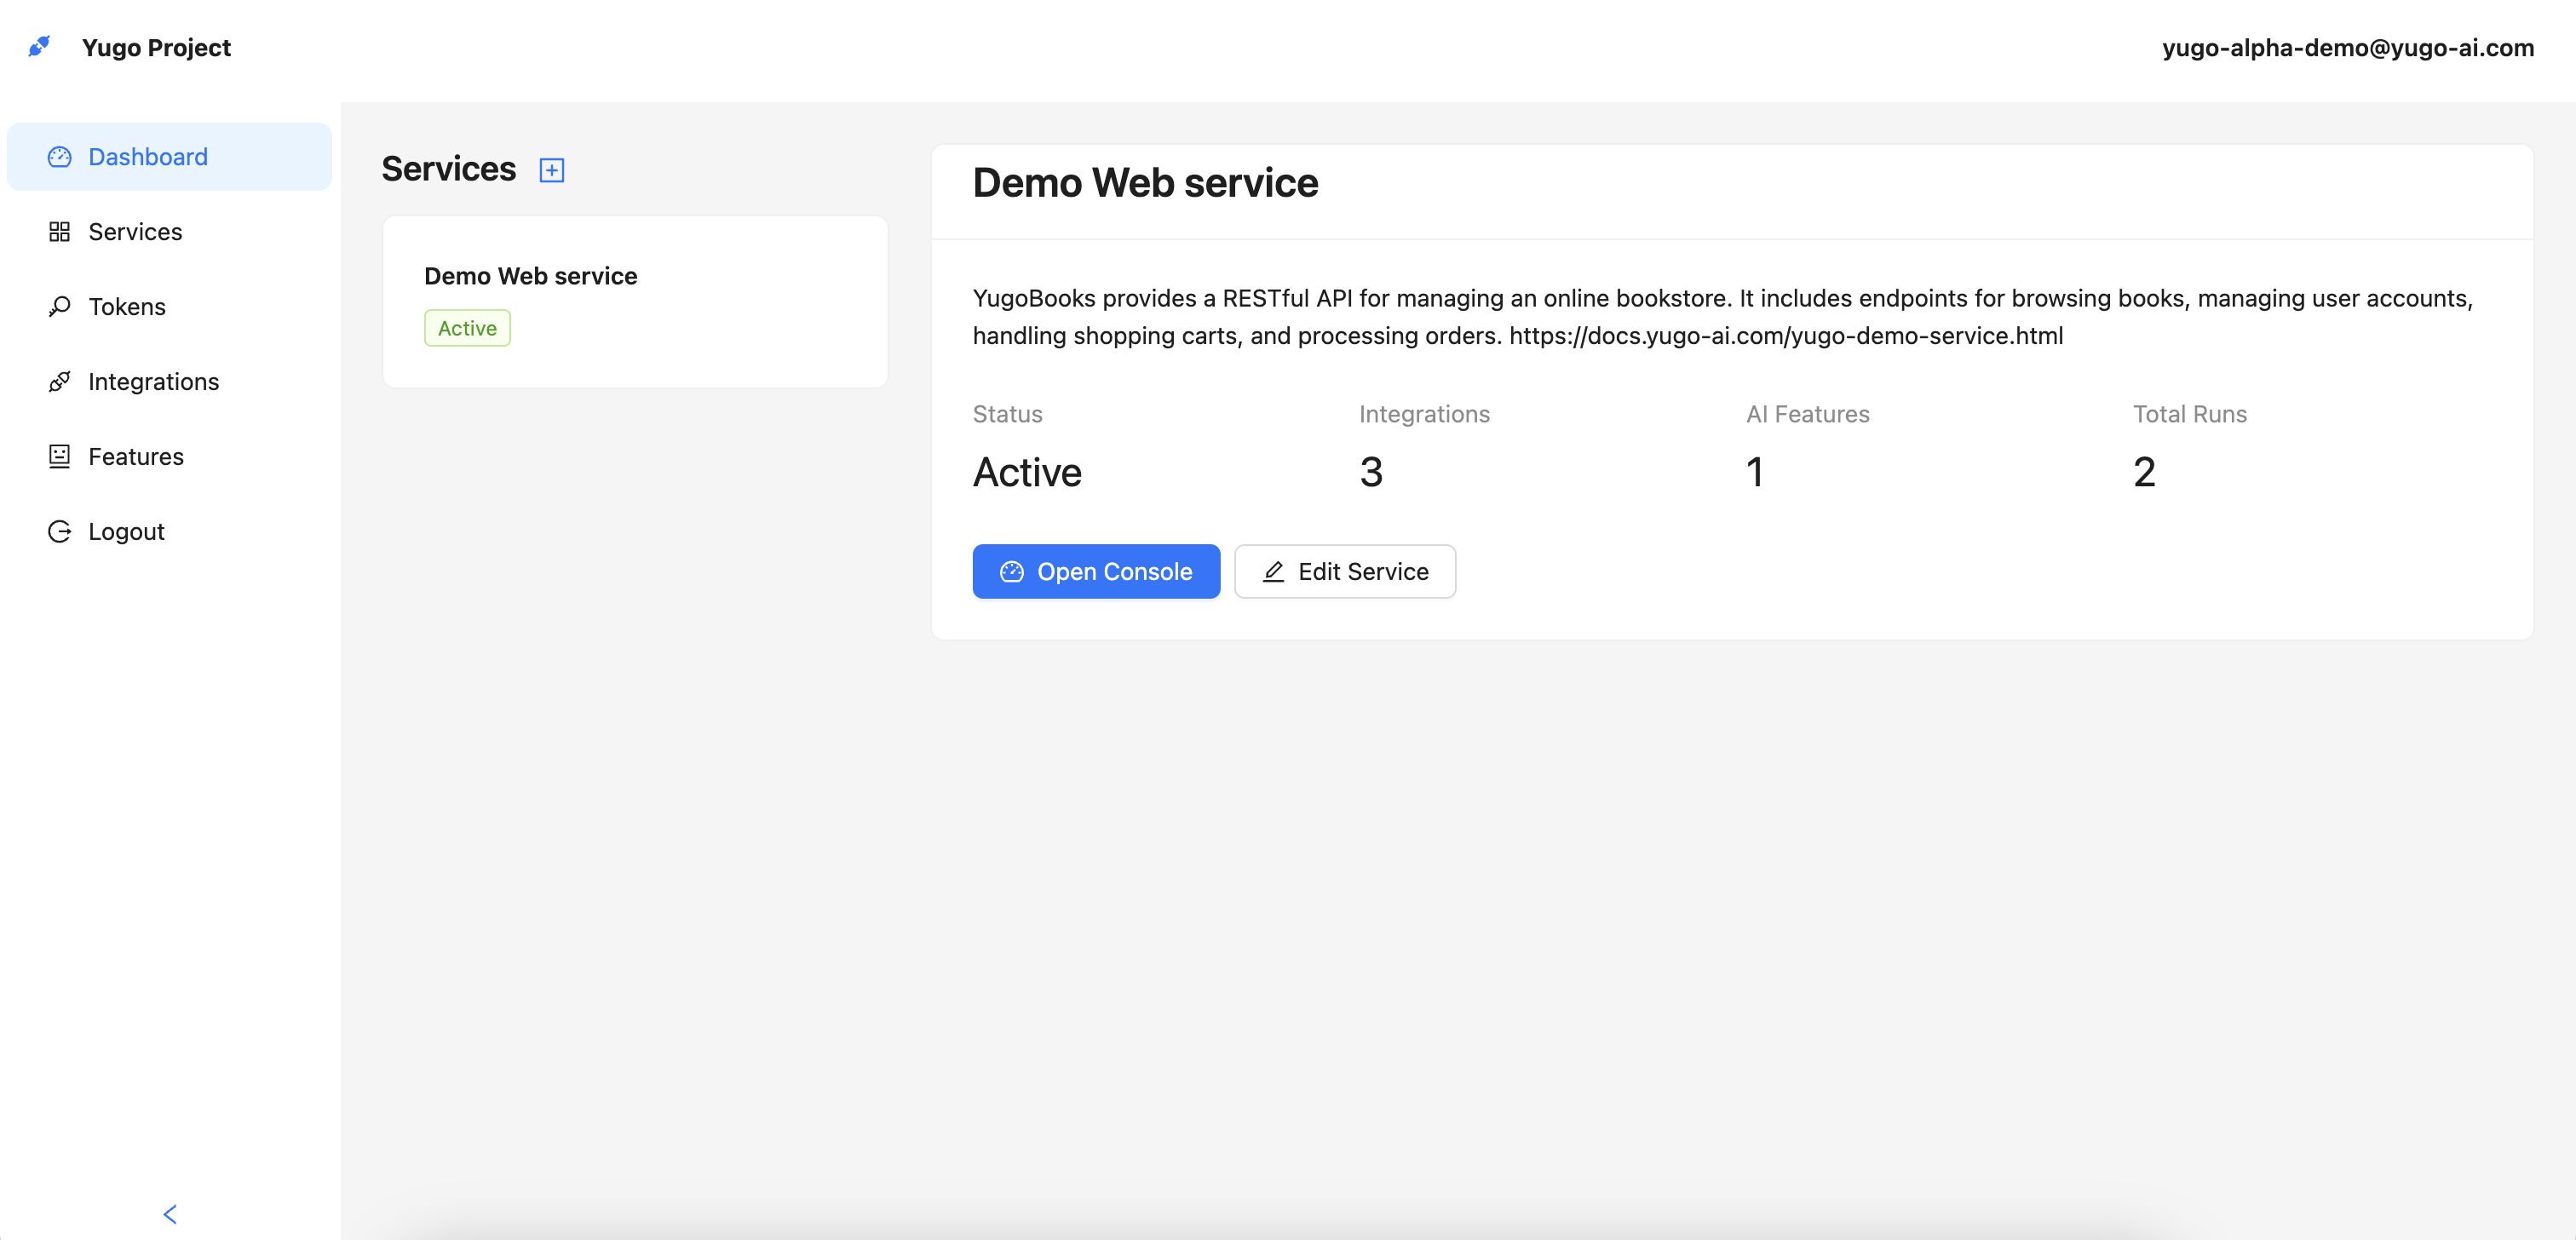Click the Yugo Project logo icon
Screen dimensions: 2576x1240
(x=40, y=46)
